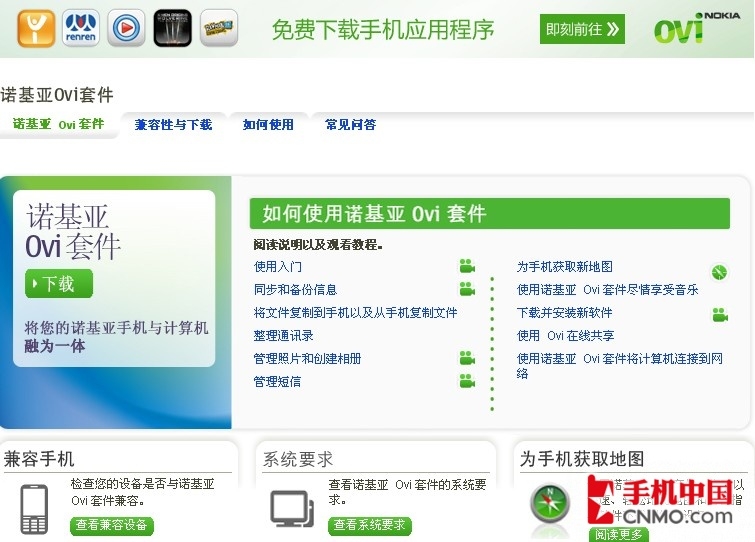Viewport: 755px width, 542px height.
Task: Click the 阅读更多 button
Action: tap(618, 534)
